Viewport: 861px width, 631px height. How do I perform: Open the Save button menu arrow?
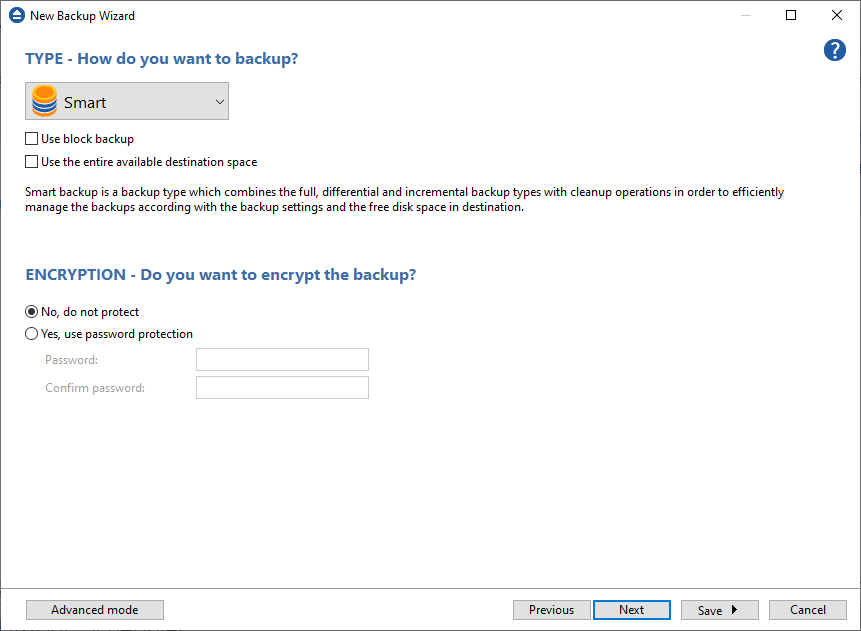point(734,610)
